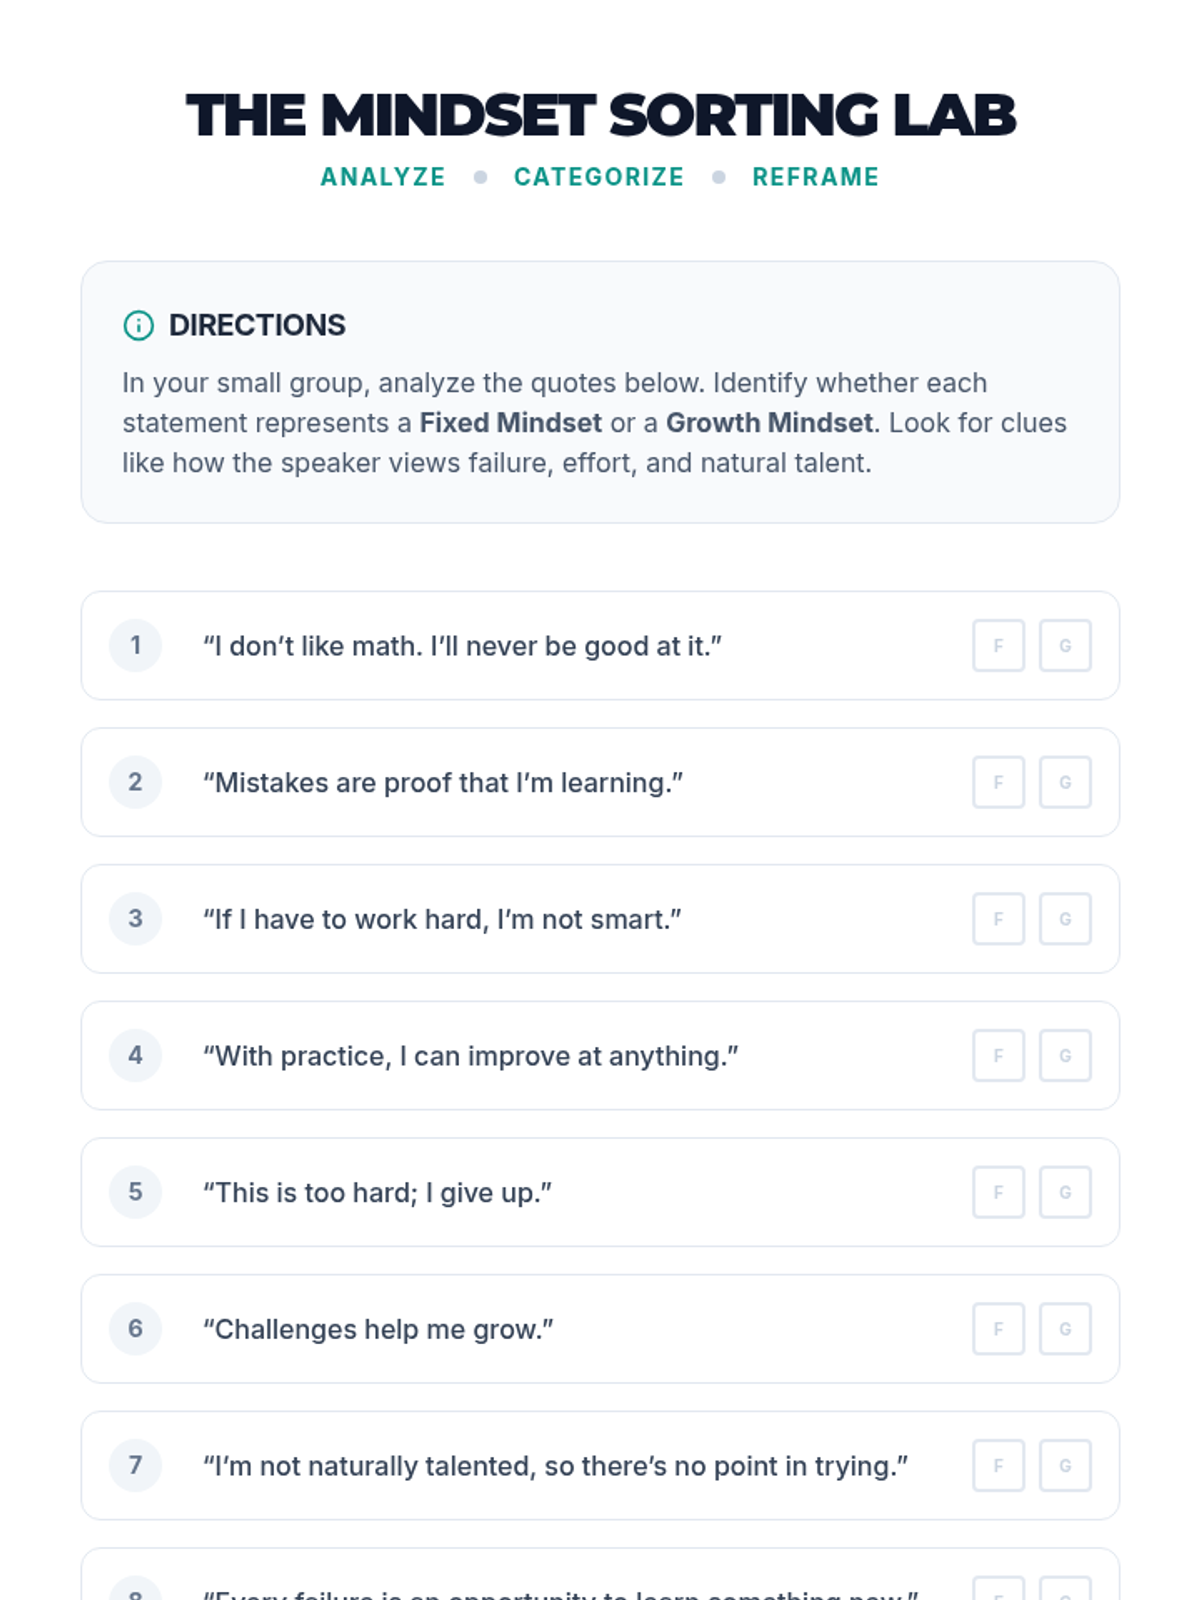The height and width of the screenshot is (1600, 1200).
Task: Tick G for quote 6
Action: click(1065, 1329)
